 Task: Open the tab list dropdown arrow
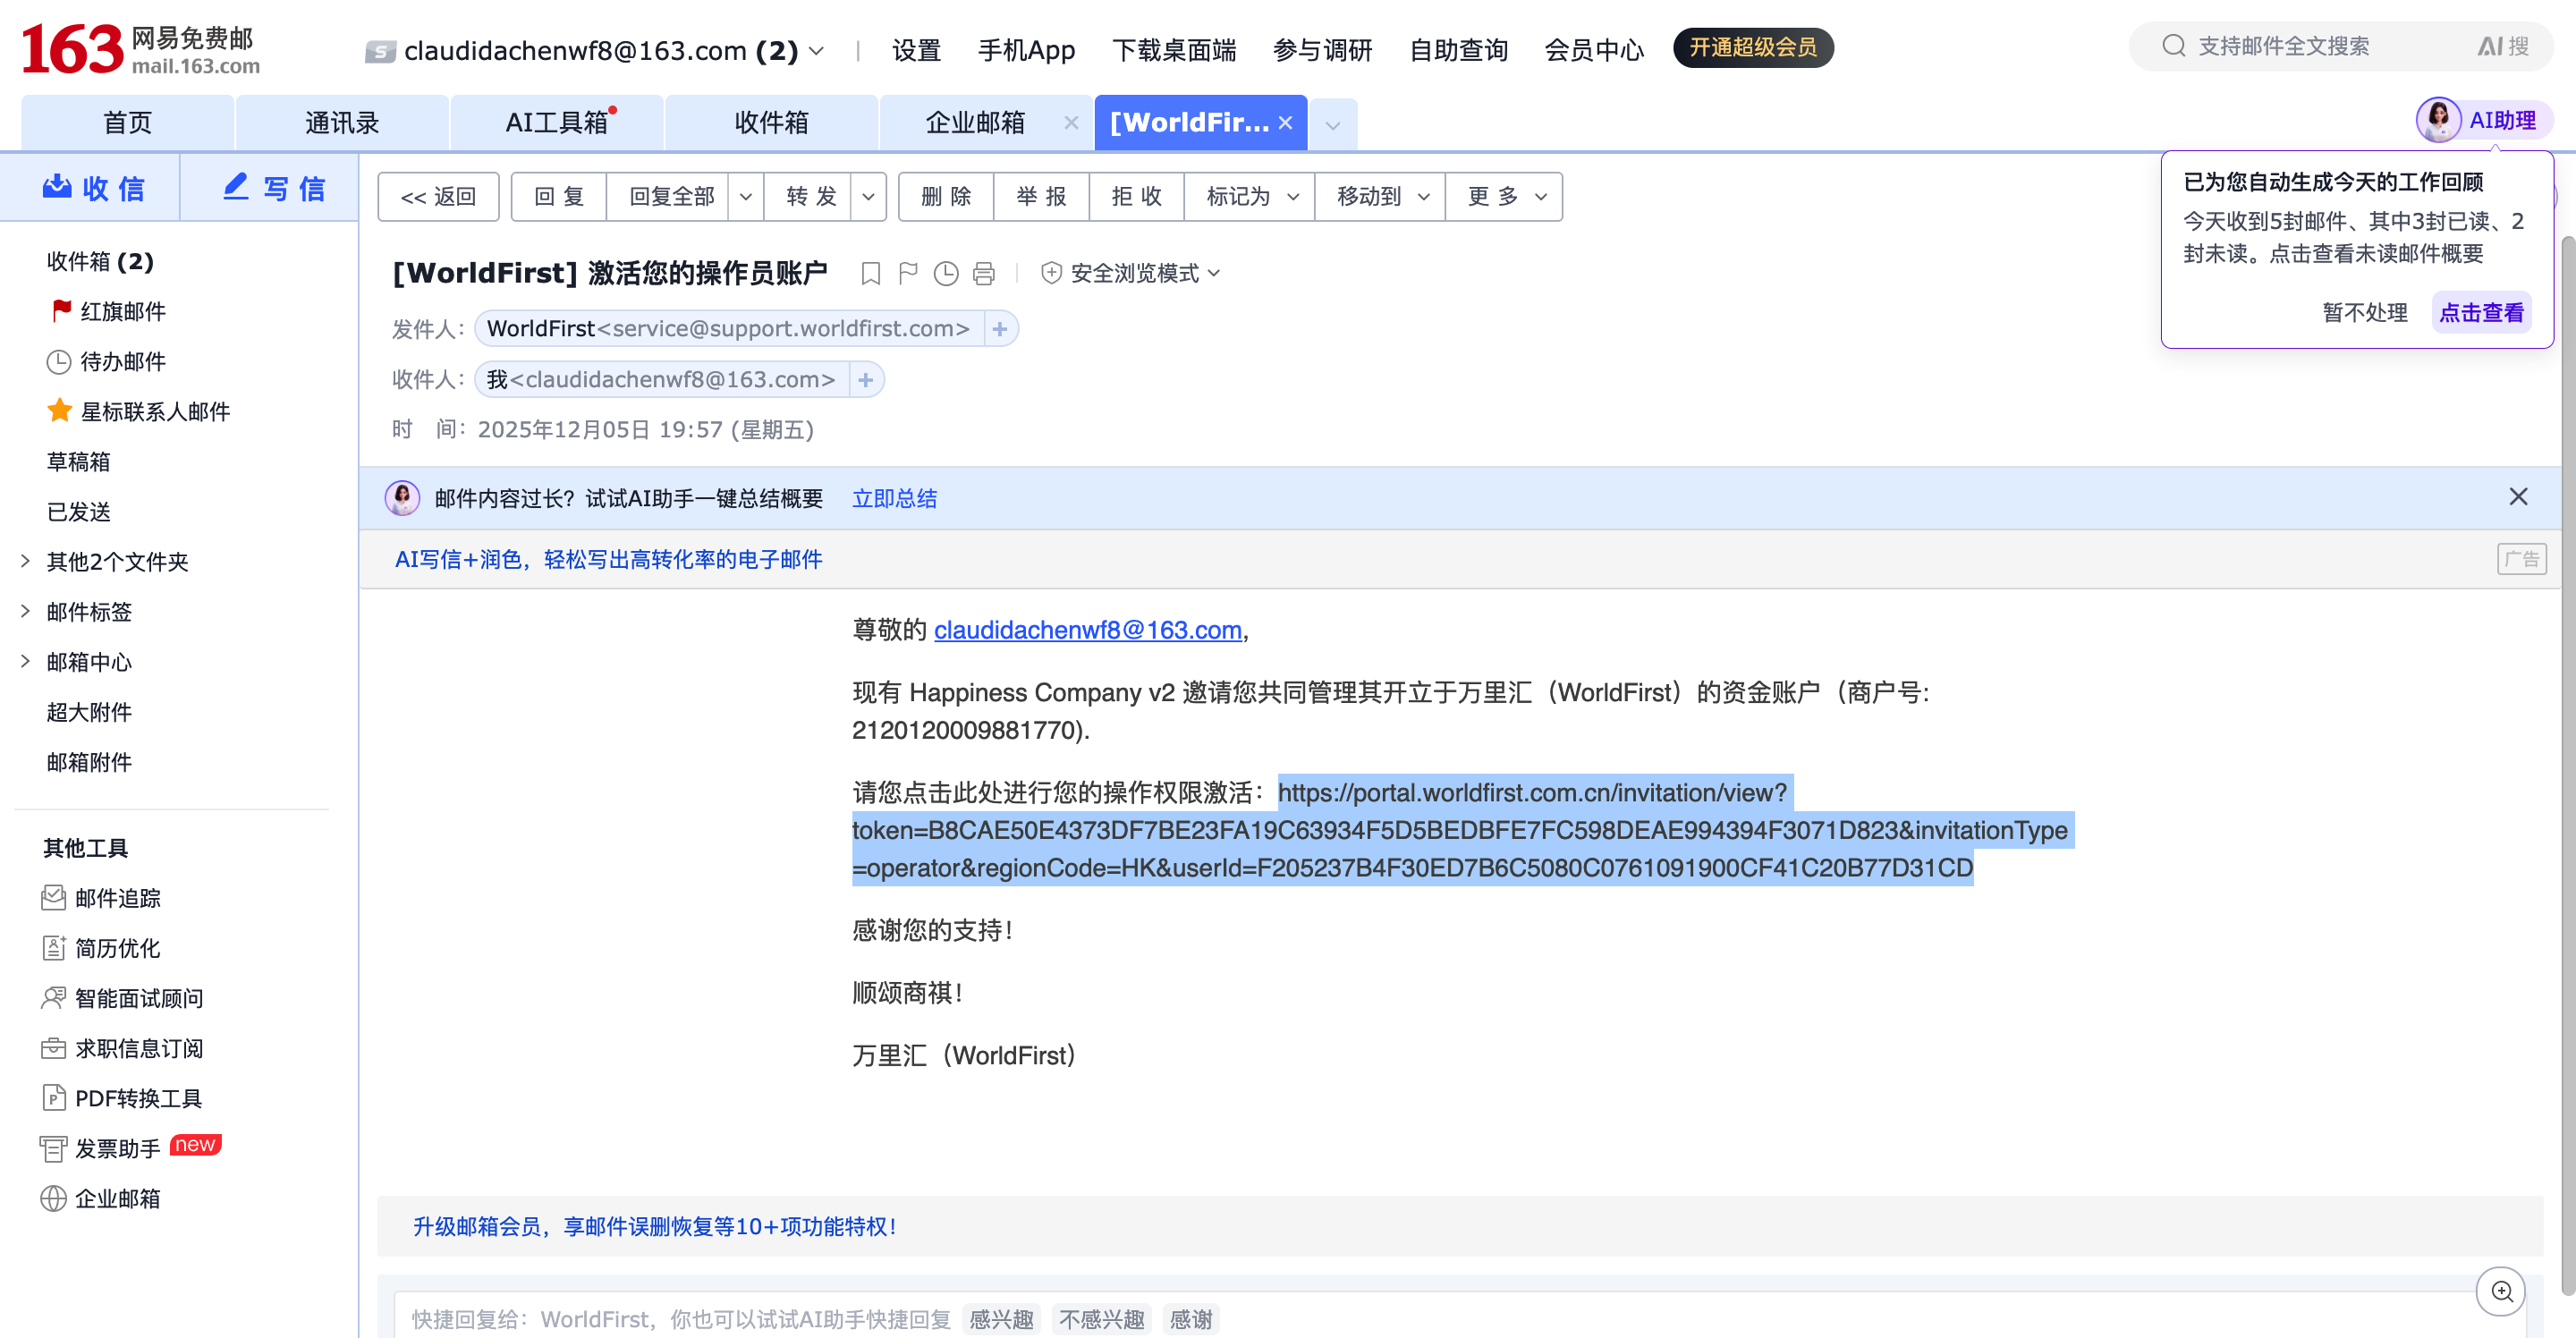tap(1332, 125)
